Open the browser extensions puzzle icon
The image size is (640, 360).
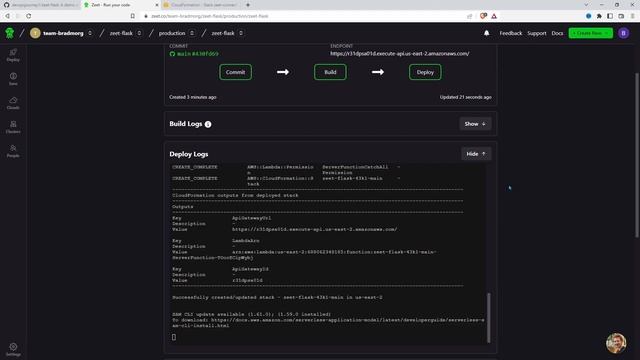click(x=599, y=16)
